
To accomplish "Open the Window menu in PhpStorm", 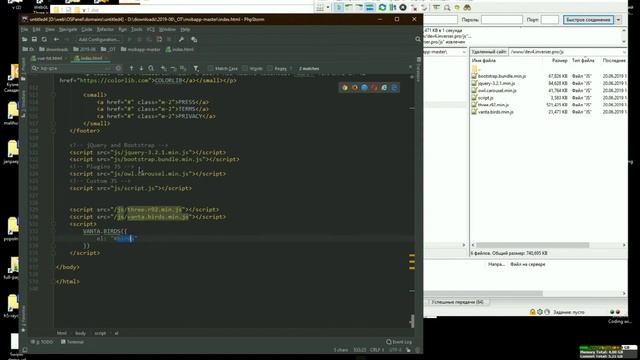I will coord(167,29).
